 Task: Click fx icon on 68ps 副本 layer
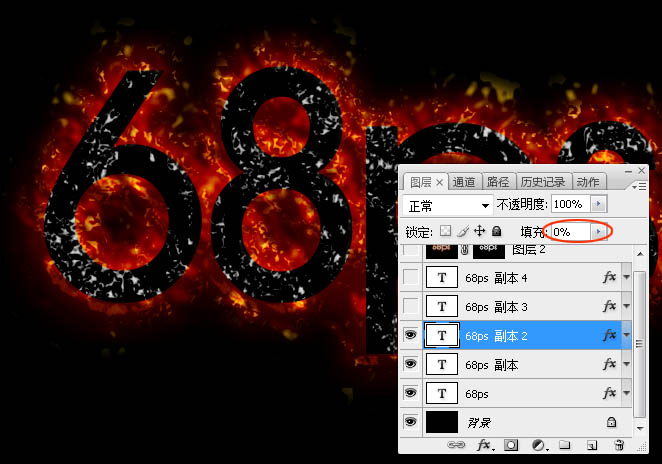click(x=609, y=364)
